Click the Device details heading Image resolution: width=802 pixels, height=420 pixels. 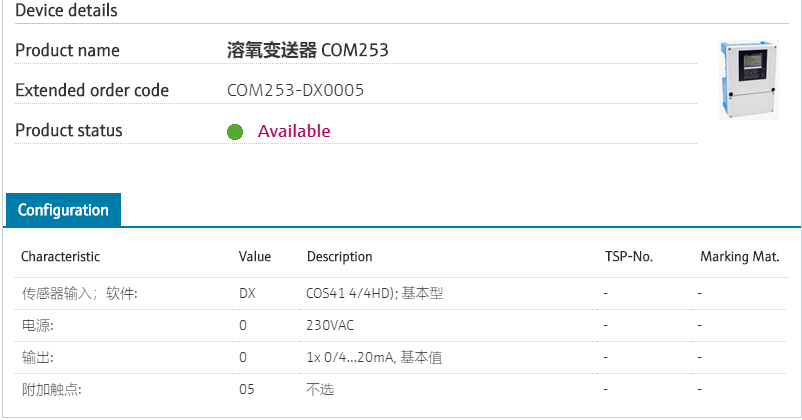click(66, 10)
